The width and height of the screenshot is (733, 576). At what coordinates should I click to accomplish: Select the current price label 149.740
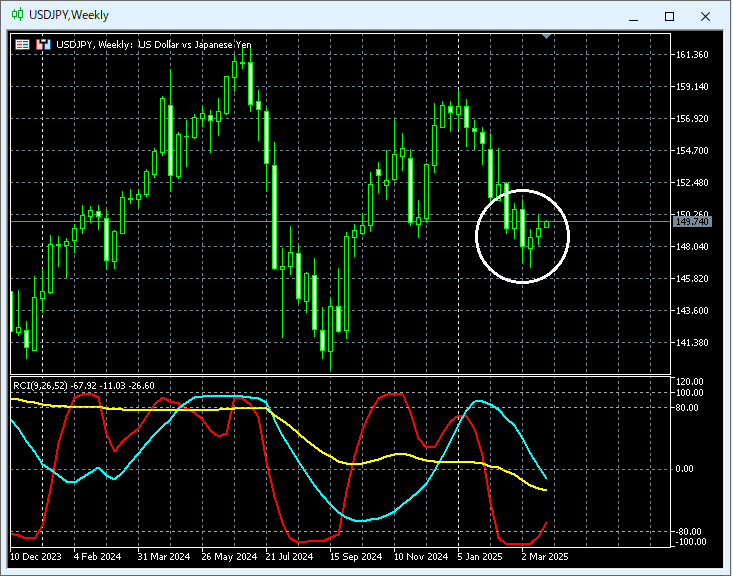point(692,222)
